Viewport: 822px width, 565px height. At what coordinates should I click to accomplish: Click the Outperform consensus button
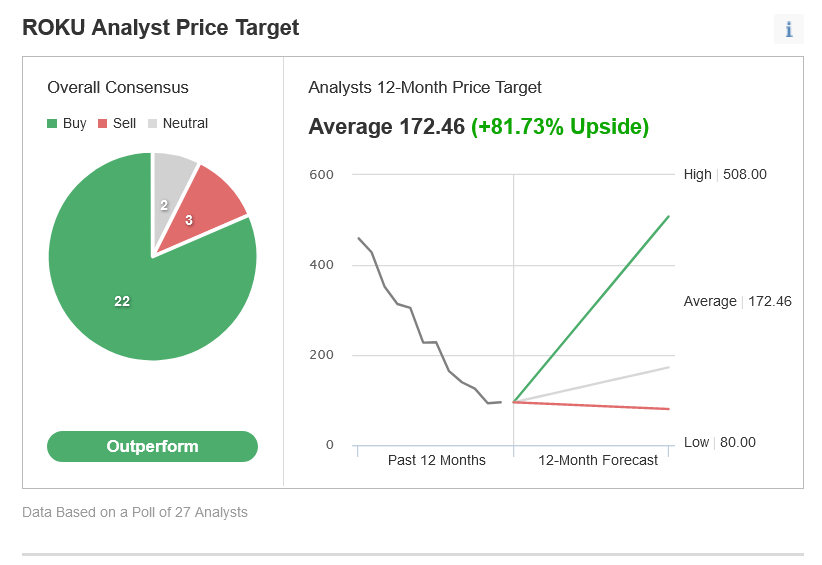click(x=153, y=447)
